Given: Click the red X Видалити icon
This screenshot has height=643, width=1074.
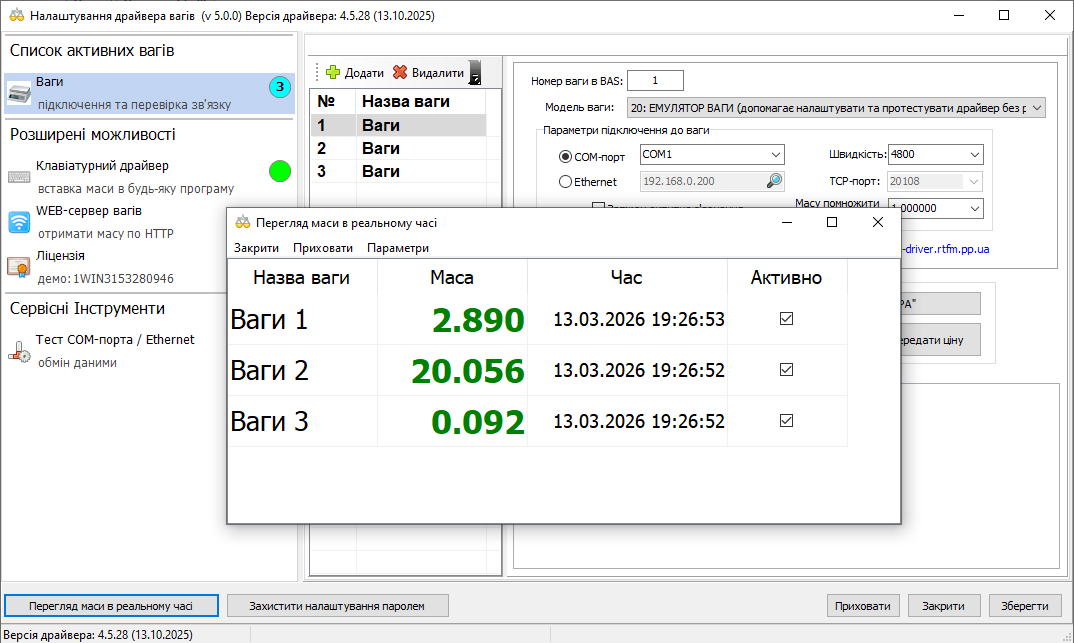Looking at the screenshot, I should pos(400,73).
